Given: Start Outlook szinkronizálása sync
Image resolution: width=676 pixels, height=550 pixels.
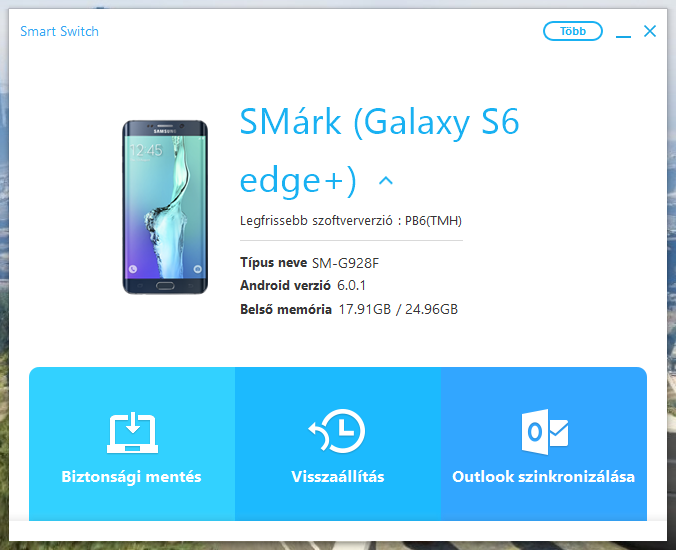Looking at the screenshot, I should tap(544, 444).
